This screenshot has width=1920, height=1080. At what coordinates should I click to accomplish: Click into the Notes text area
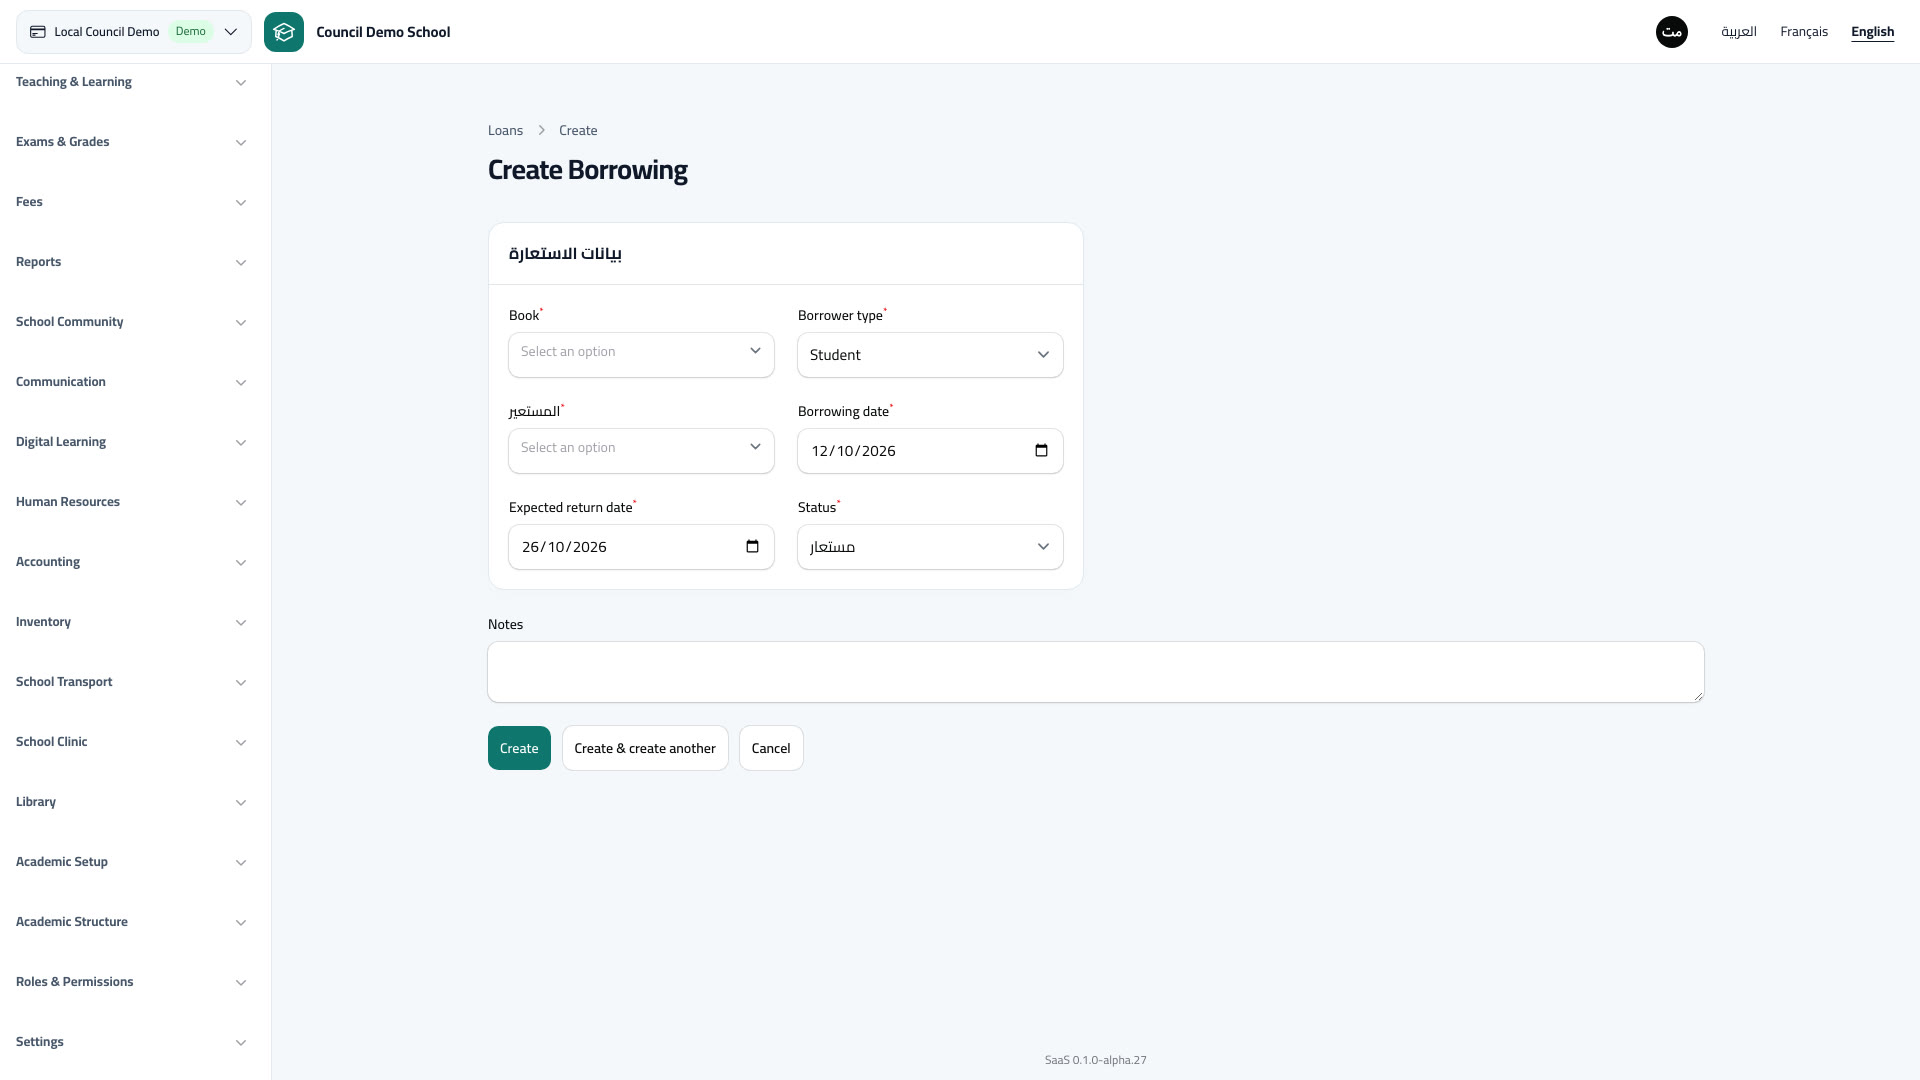(x=1096, y=672)
